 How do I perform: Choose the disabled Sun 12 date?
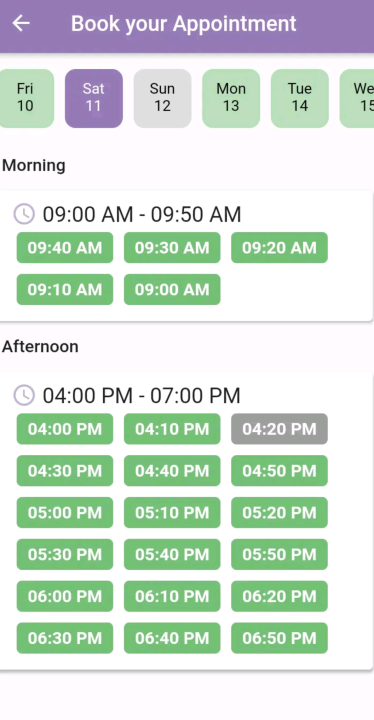(x=162, y=98)
